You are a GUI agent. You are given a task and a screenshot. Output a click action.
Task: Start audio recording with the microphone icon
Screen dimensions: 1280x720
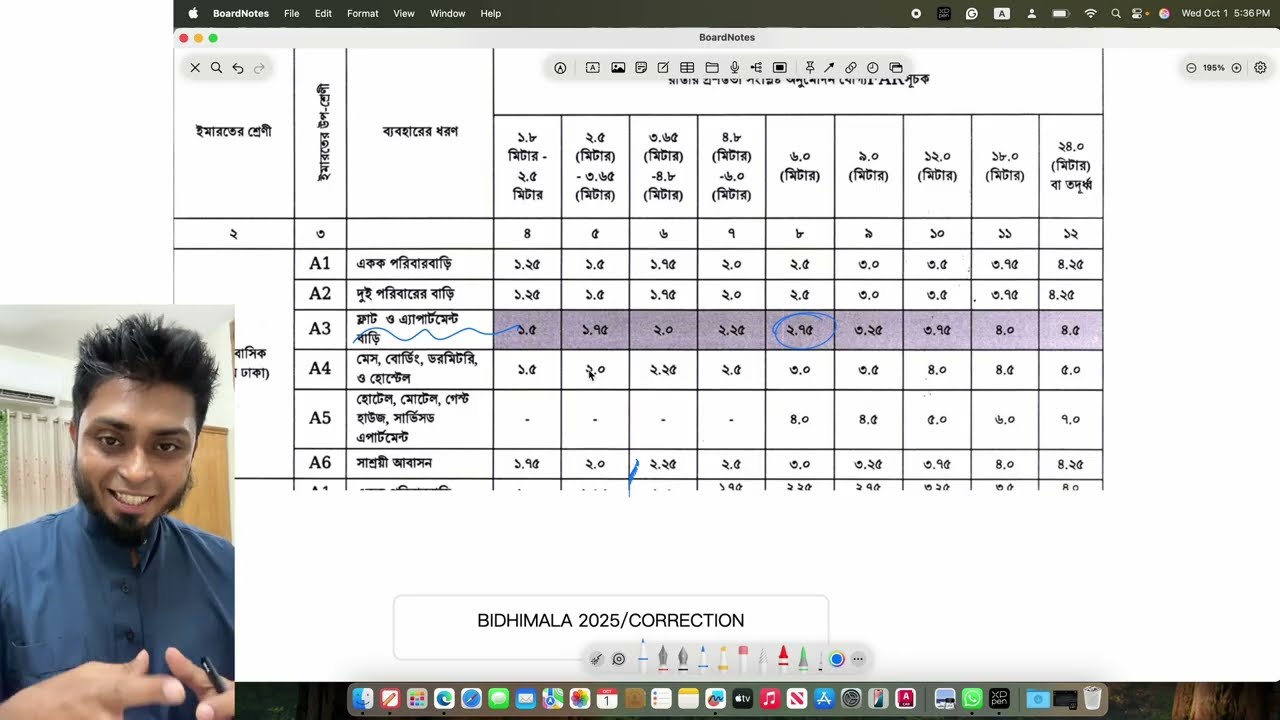[x=734, y=68]
